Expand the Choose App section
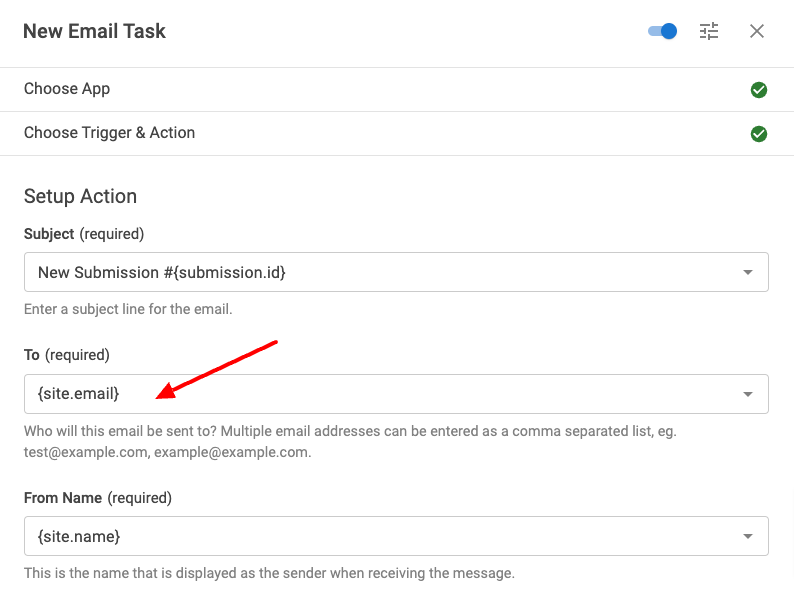 (67, 89)
